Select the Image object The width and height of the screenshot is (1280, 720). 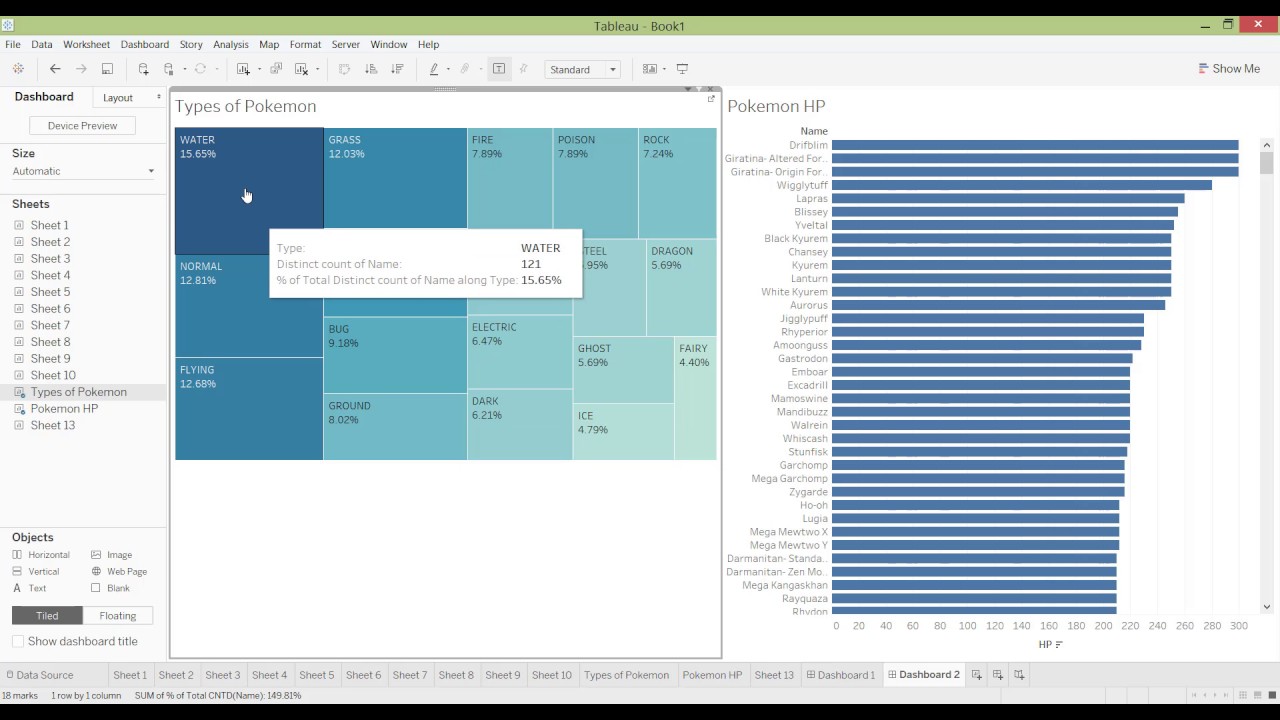click(111, 555)
